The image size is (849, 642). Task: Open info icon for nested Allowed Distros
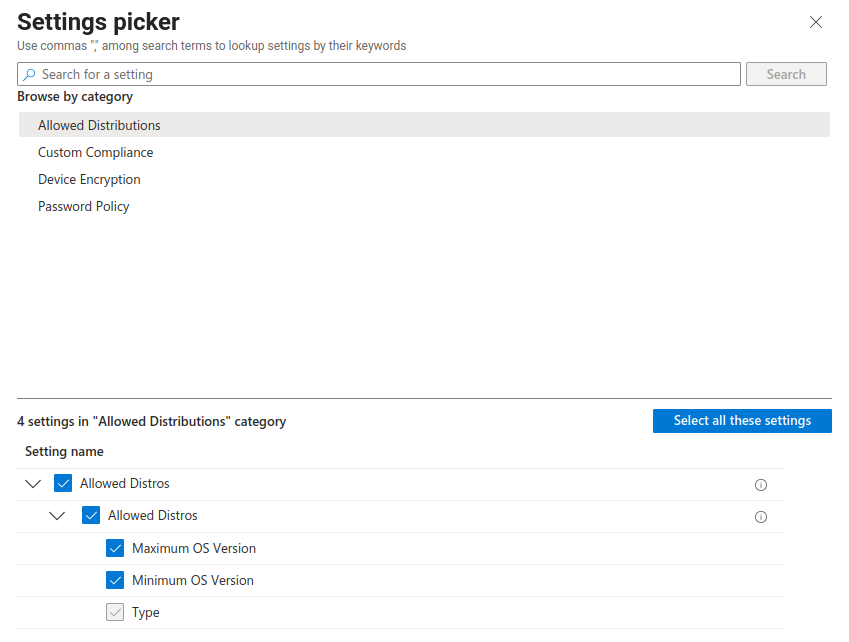coord(760,517)
